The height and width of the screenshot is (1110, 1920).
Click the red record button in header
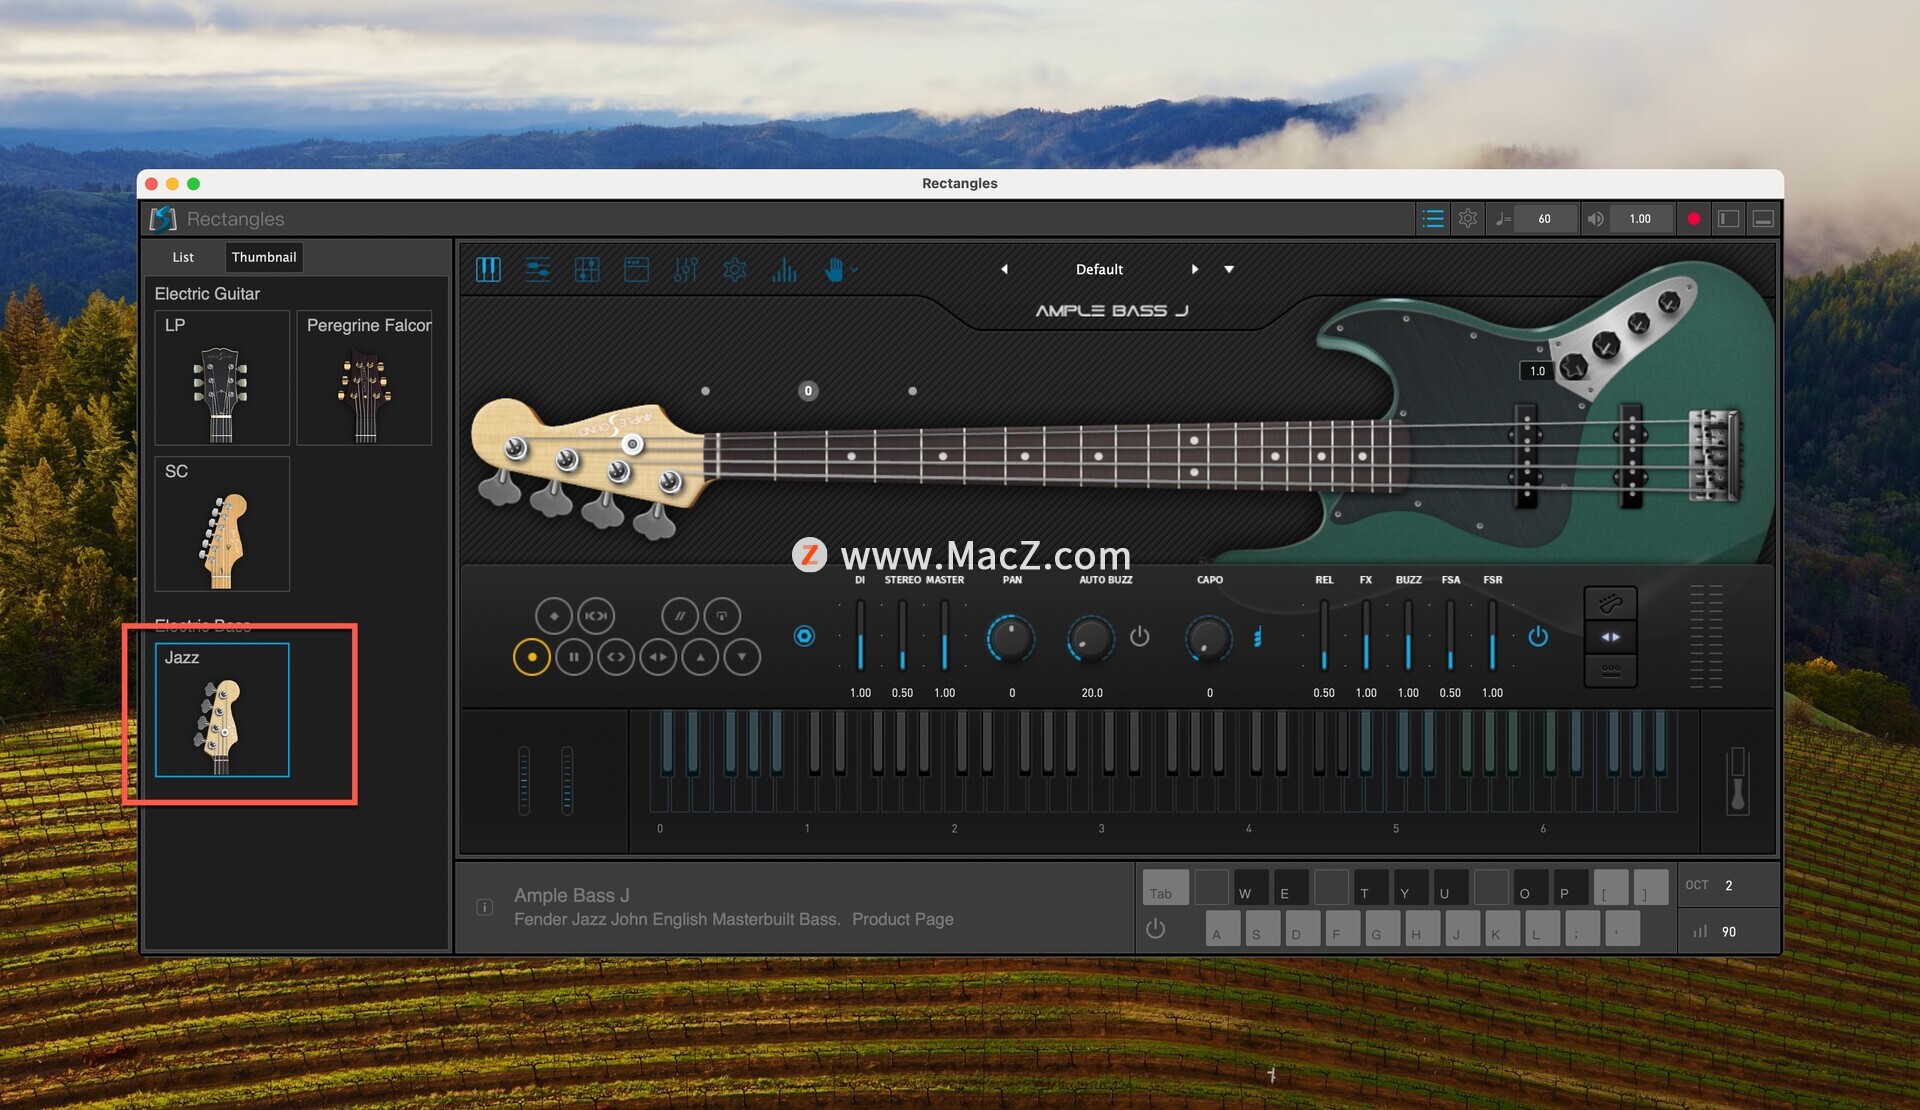tap(1693, 219)
